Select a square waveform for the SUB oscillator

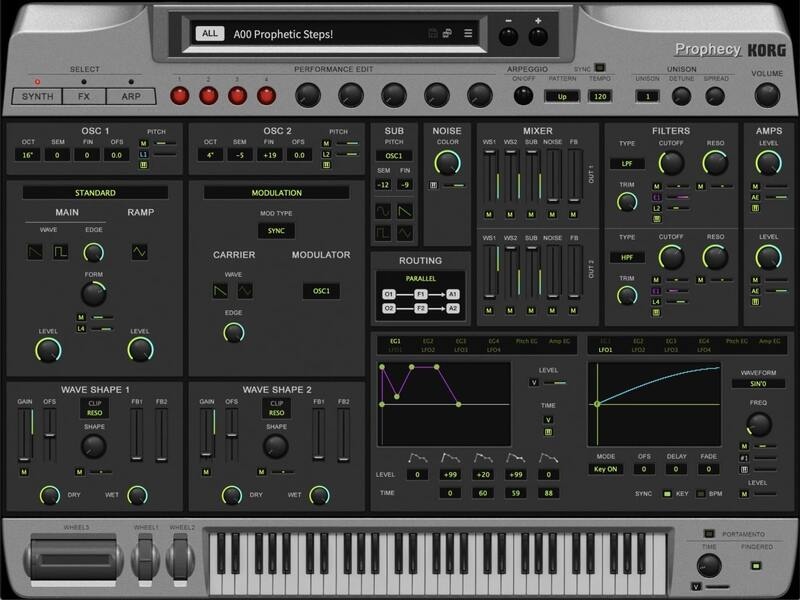pos(383,231)
